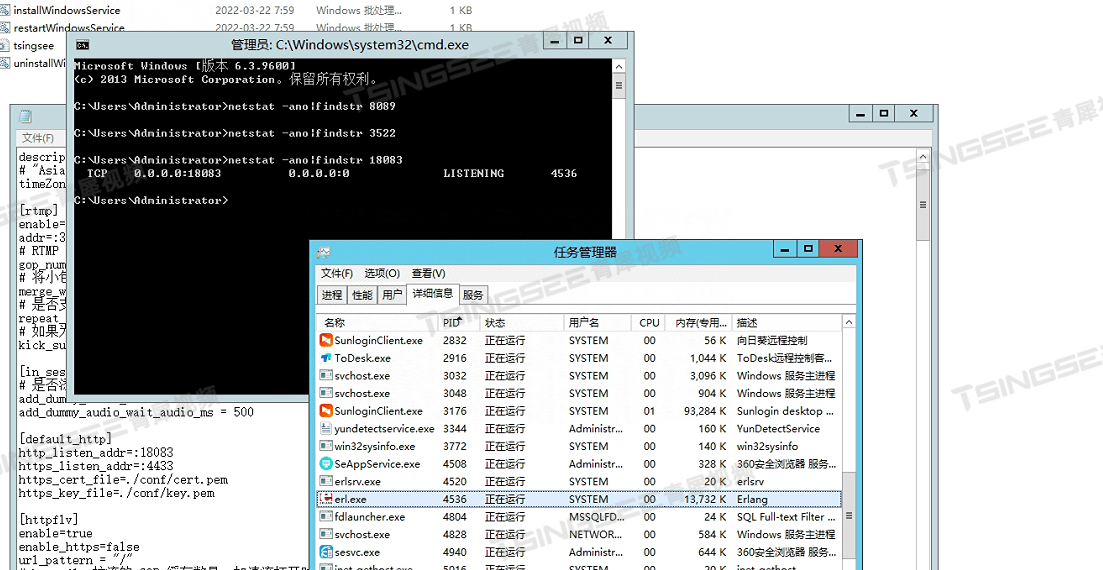
Task: Sort processes by 用户名 column header
Action: [x=597, y=322]
